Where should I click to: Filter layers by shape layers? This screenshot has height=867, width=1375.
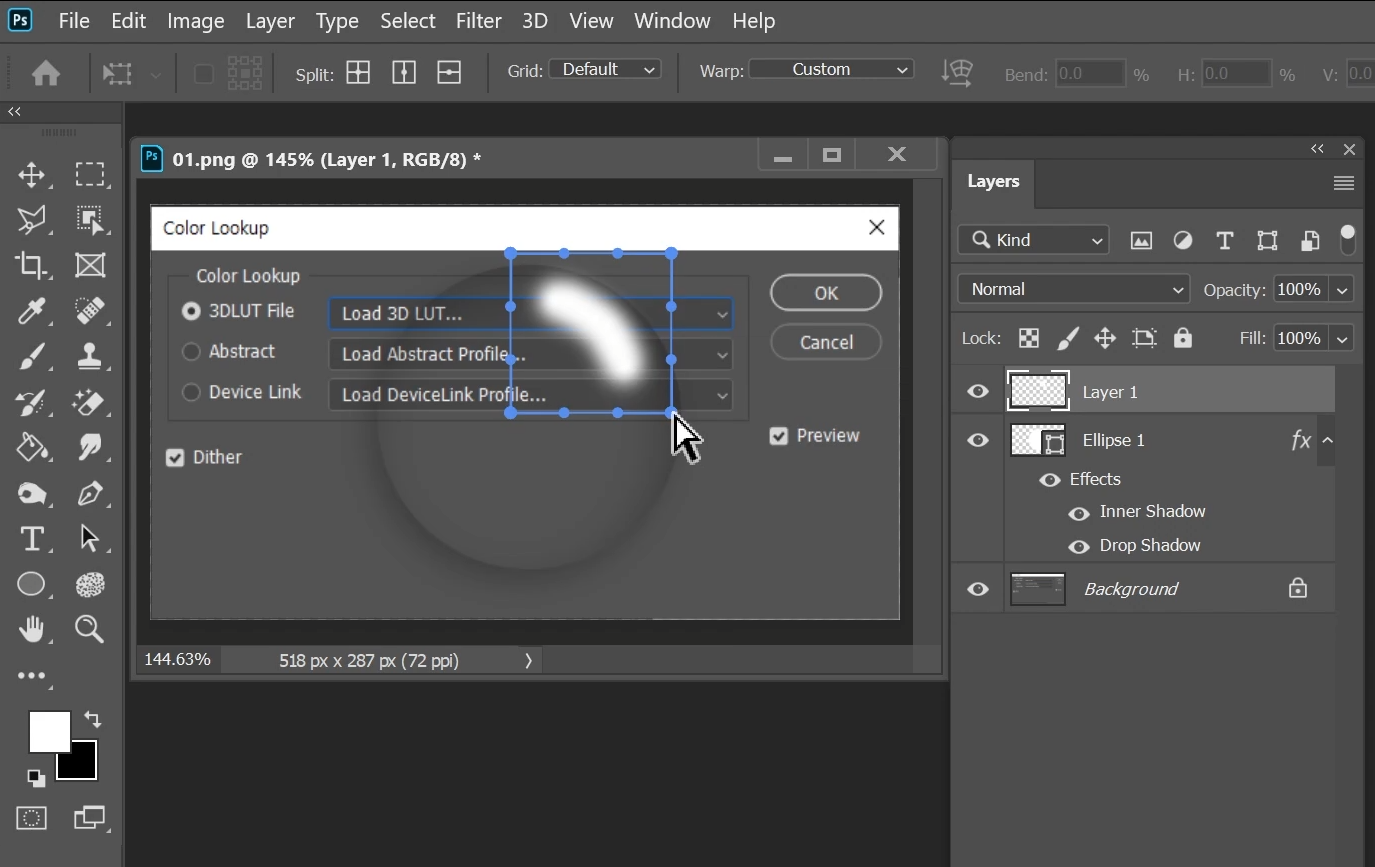click(1267, 240)
